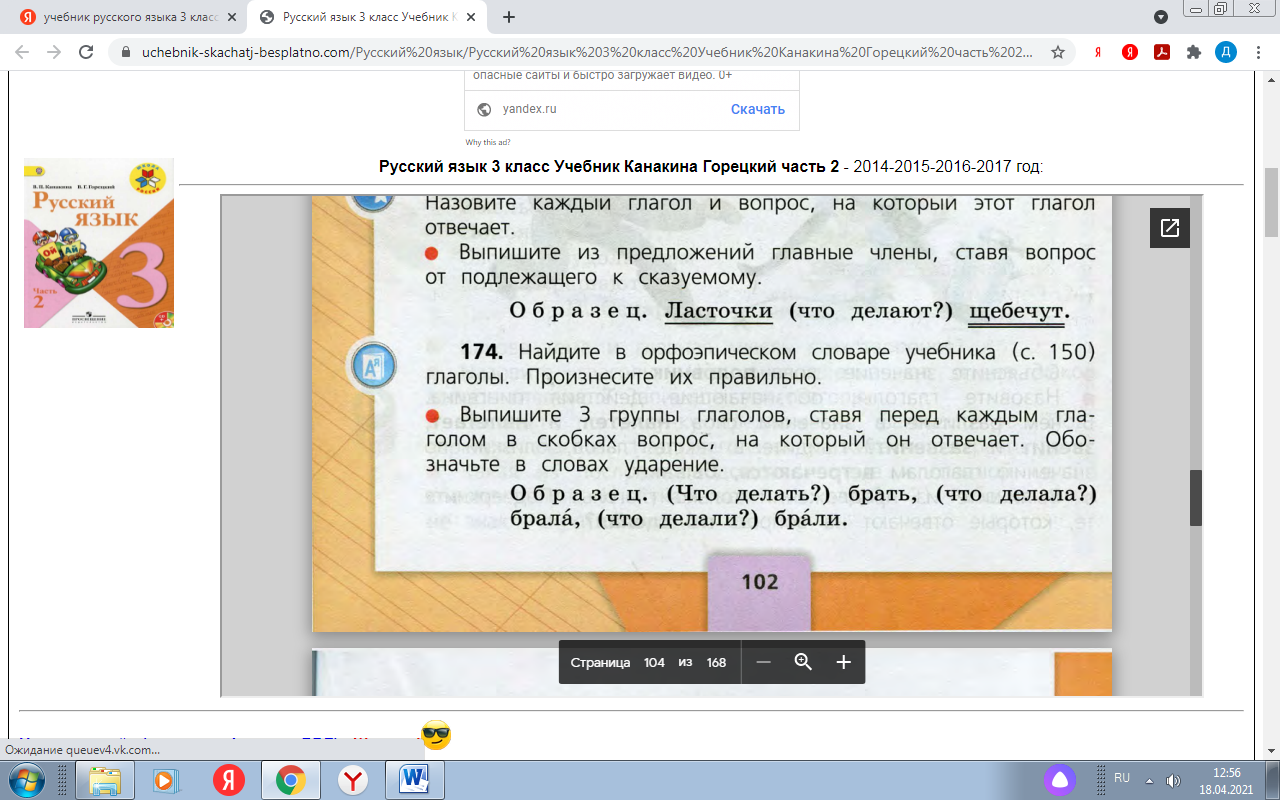
Task: Click the RU language indicator
Action: 1122,777
